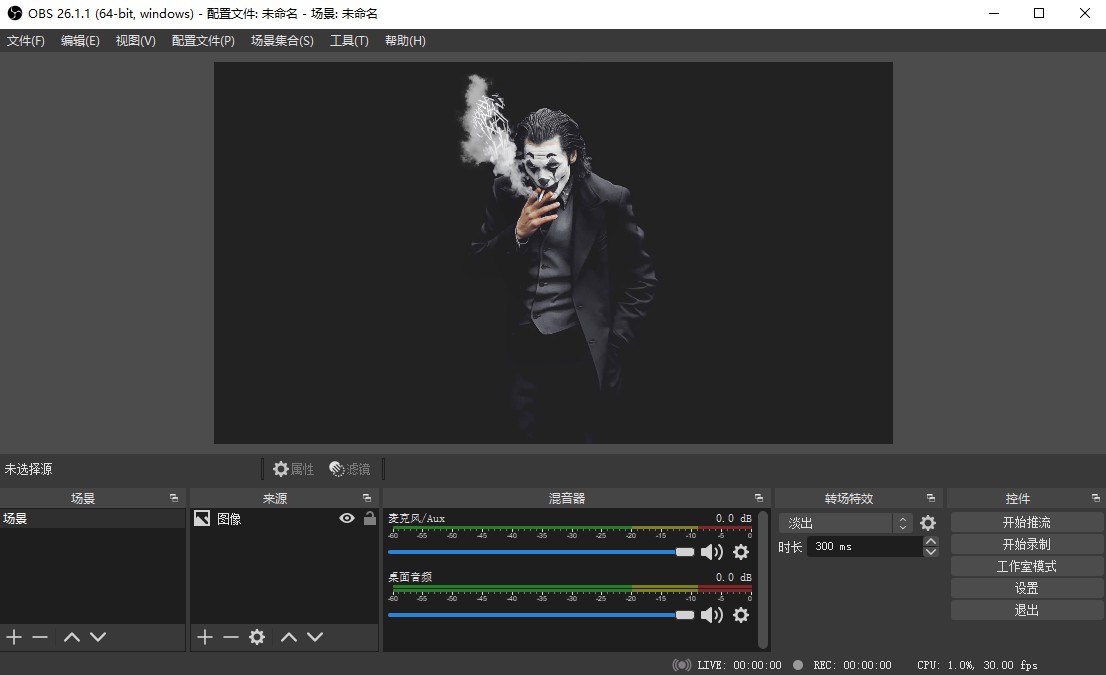Adjust the 麦克风/Aux volume slider
The height and width of the screenshot is (675, 1106).
[x=541, y=552]
